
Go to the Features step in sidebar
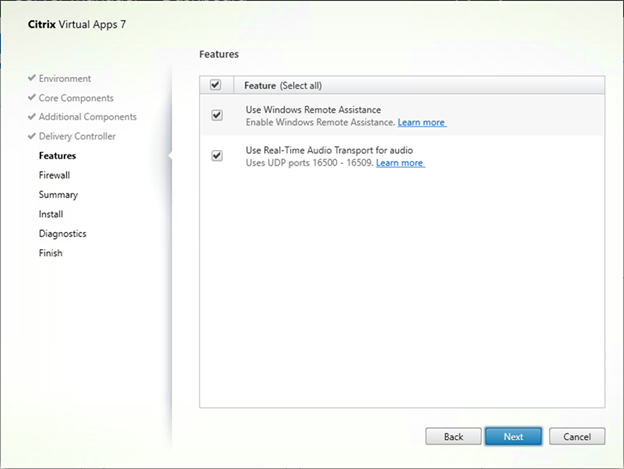pyautogui.click(x=57, y=156)
